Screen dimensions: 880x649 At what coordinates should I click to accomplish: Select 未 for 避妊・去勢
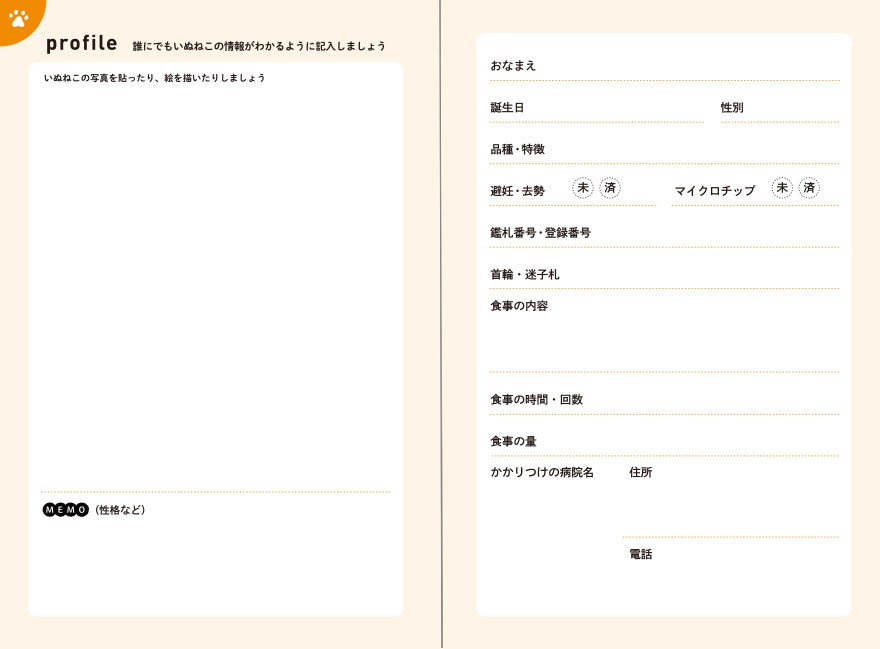tap(583, 187)
